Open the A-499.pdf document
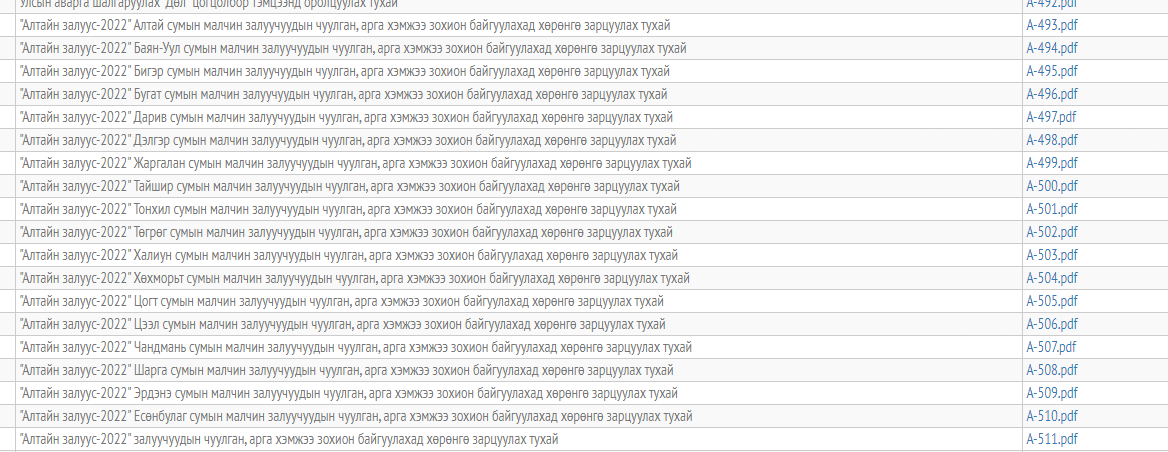1168x452 pixels. coord(1052,163)
